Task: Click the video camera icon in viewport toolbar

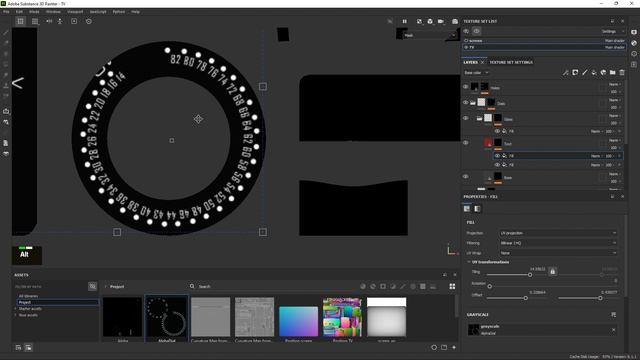Action: [441, 21]
